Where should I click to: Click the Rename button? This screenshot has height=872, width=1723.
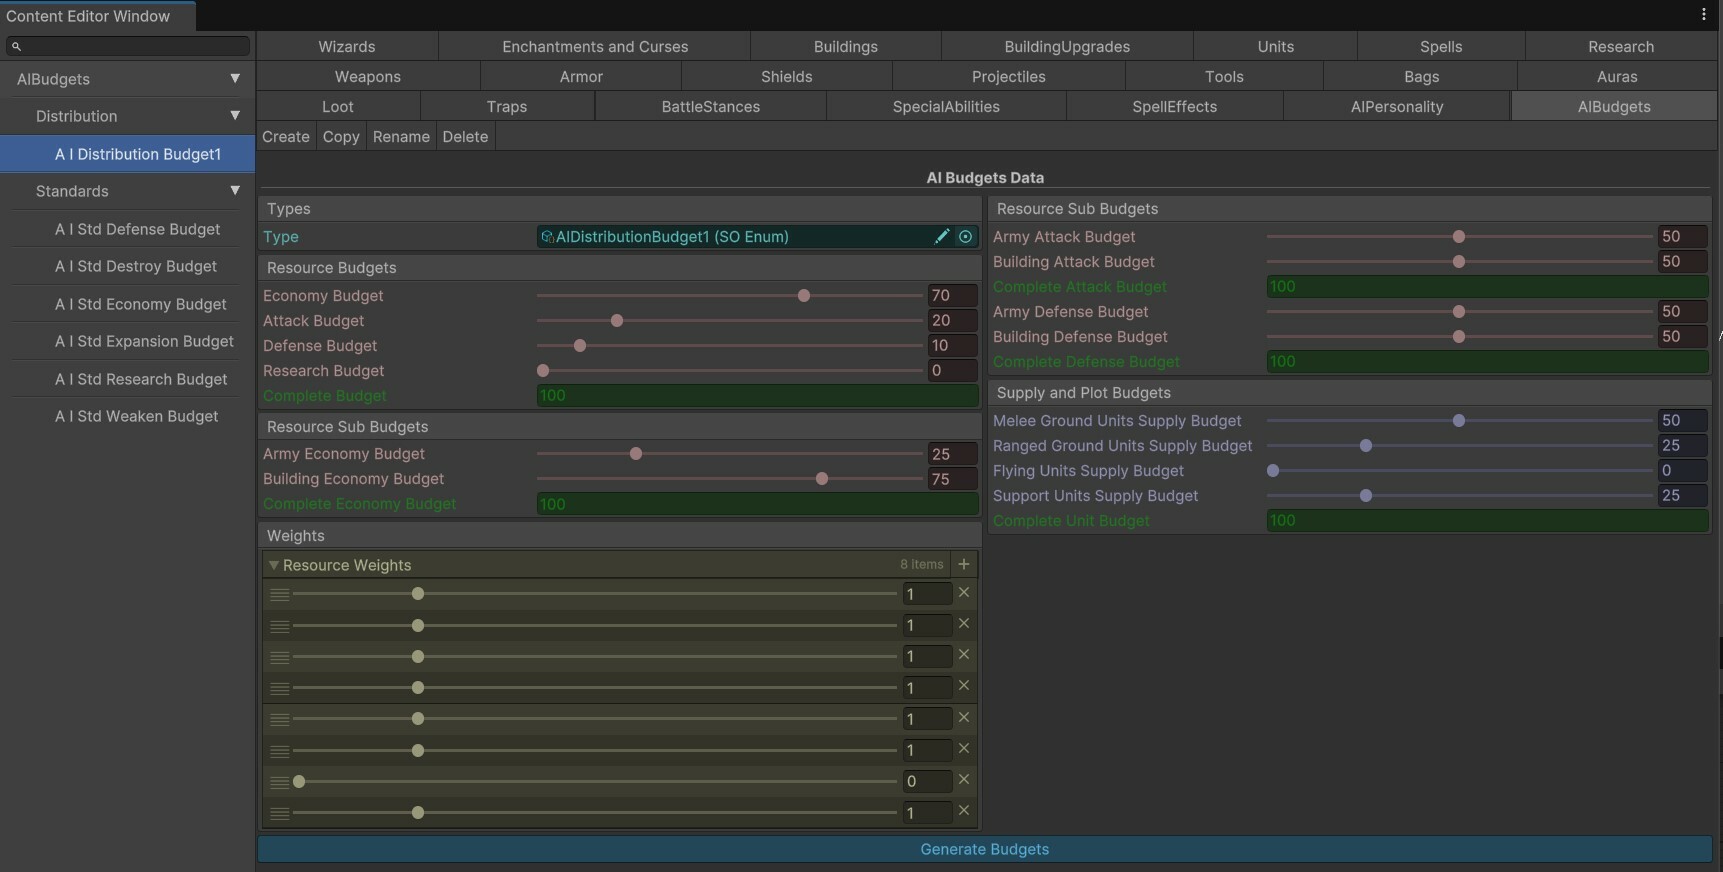coord(401,137)
